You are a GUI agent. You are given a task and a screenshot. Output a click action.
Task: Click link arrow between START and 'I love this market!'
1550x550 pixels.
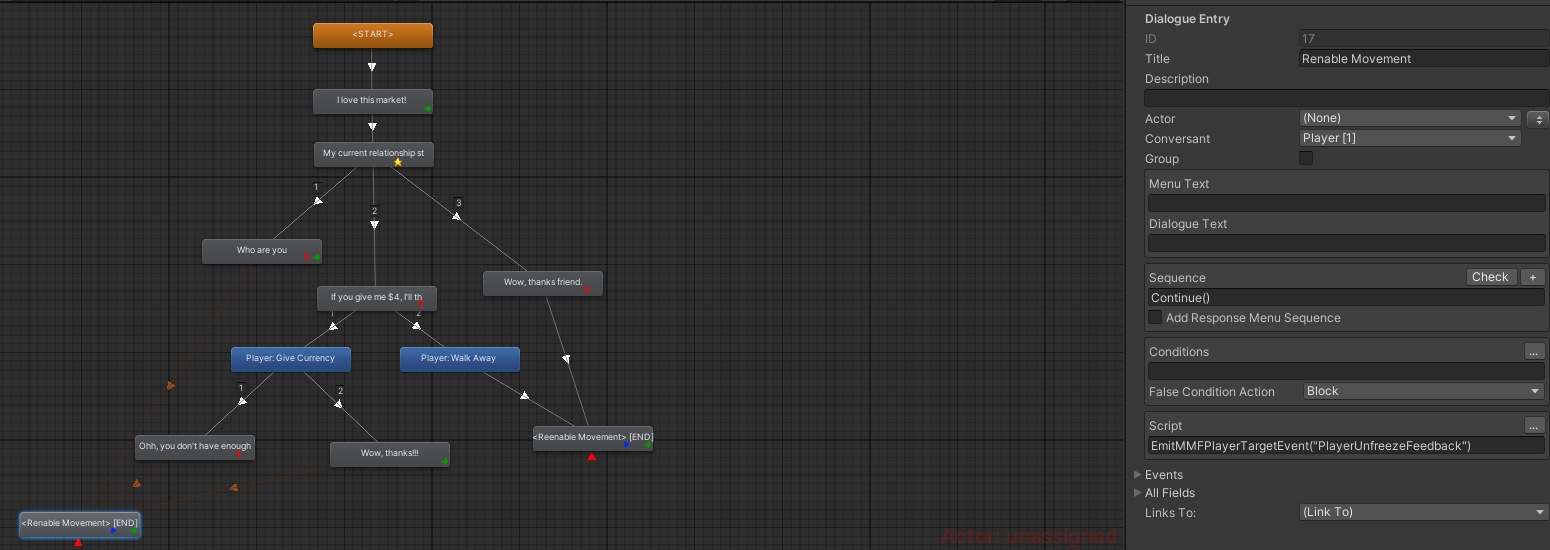[x=372, y=67]
